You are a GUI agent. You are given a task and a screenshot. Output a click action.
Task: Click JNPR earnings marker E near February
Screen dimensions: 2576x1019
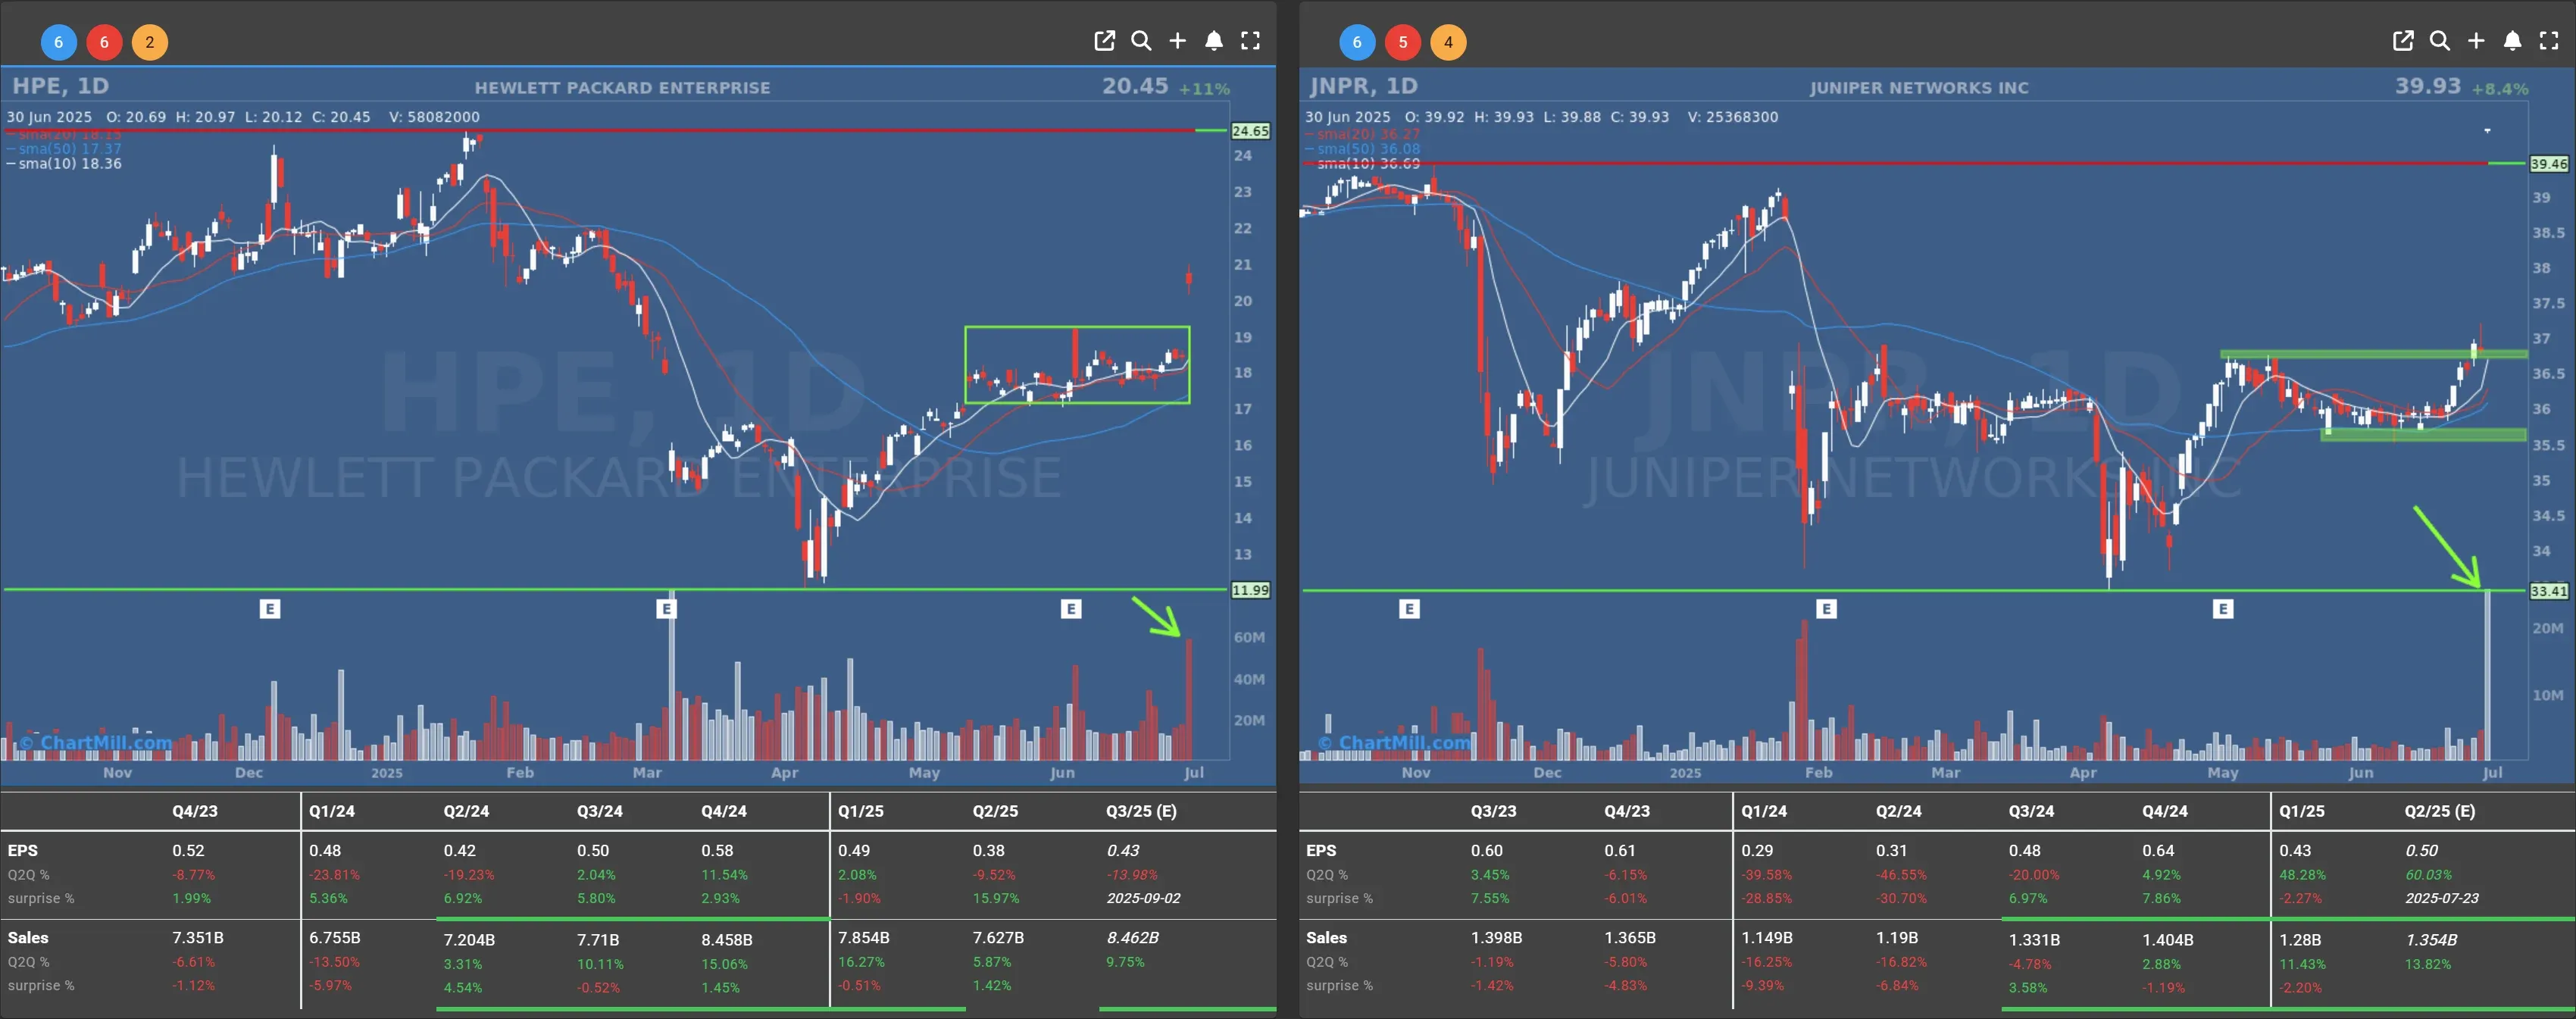pos(1826,608)
